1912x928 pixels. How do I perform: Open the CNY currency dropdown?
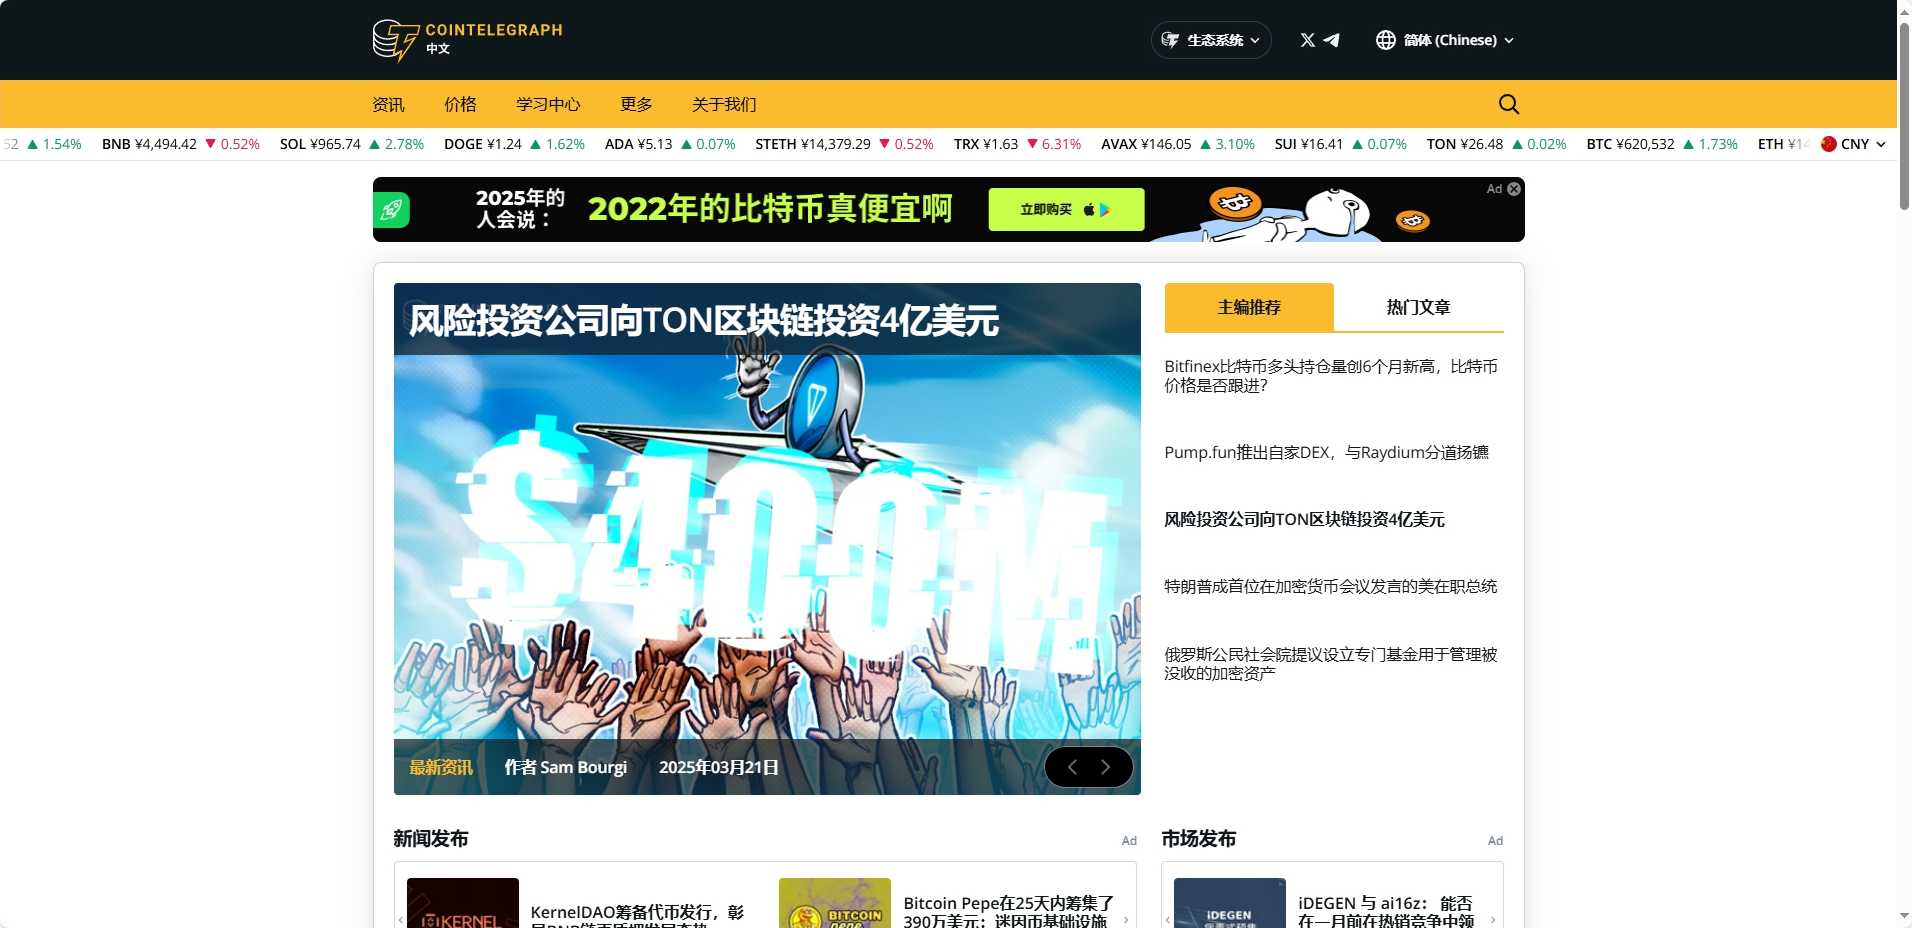1853,144
